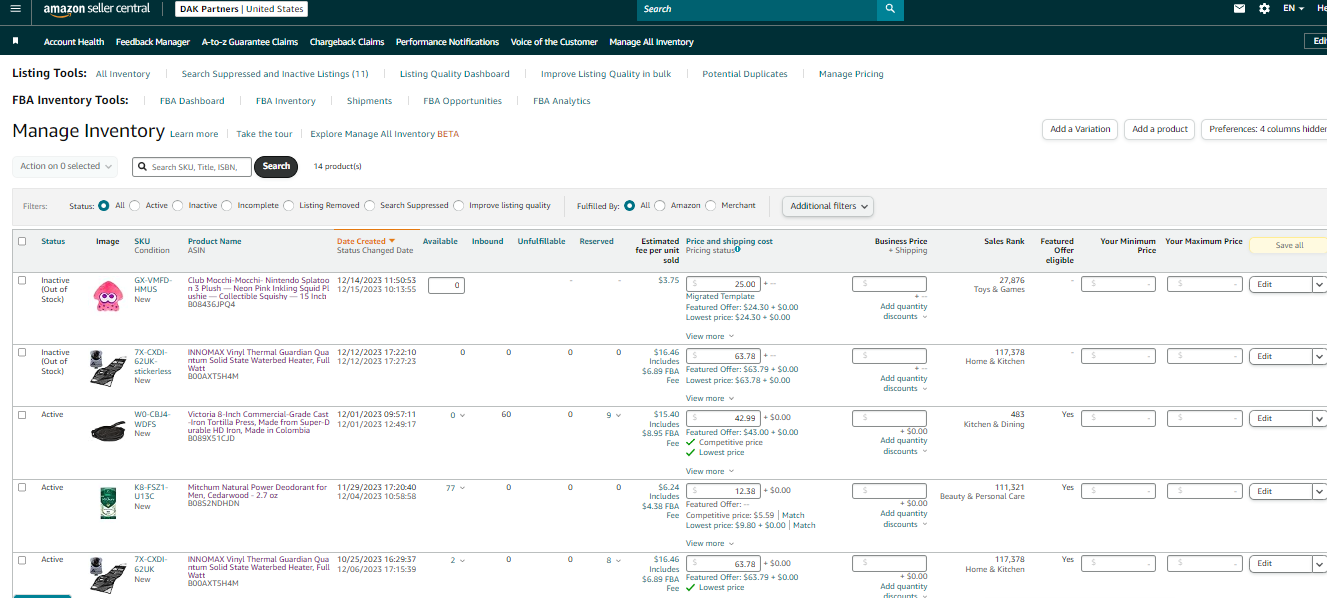Click the bookmark flag icon
Viewport: 1327px width, 598px height.
(x=15, y=41)
